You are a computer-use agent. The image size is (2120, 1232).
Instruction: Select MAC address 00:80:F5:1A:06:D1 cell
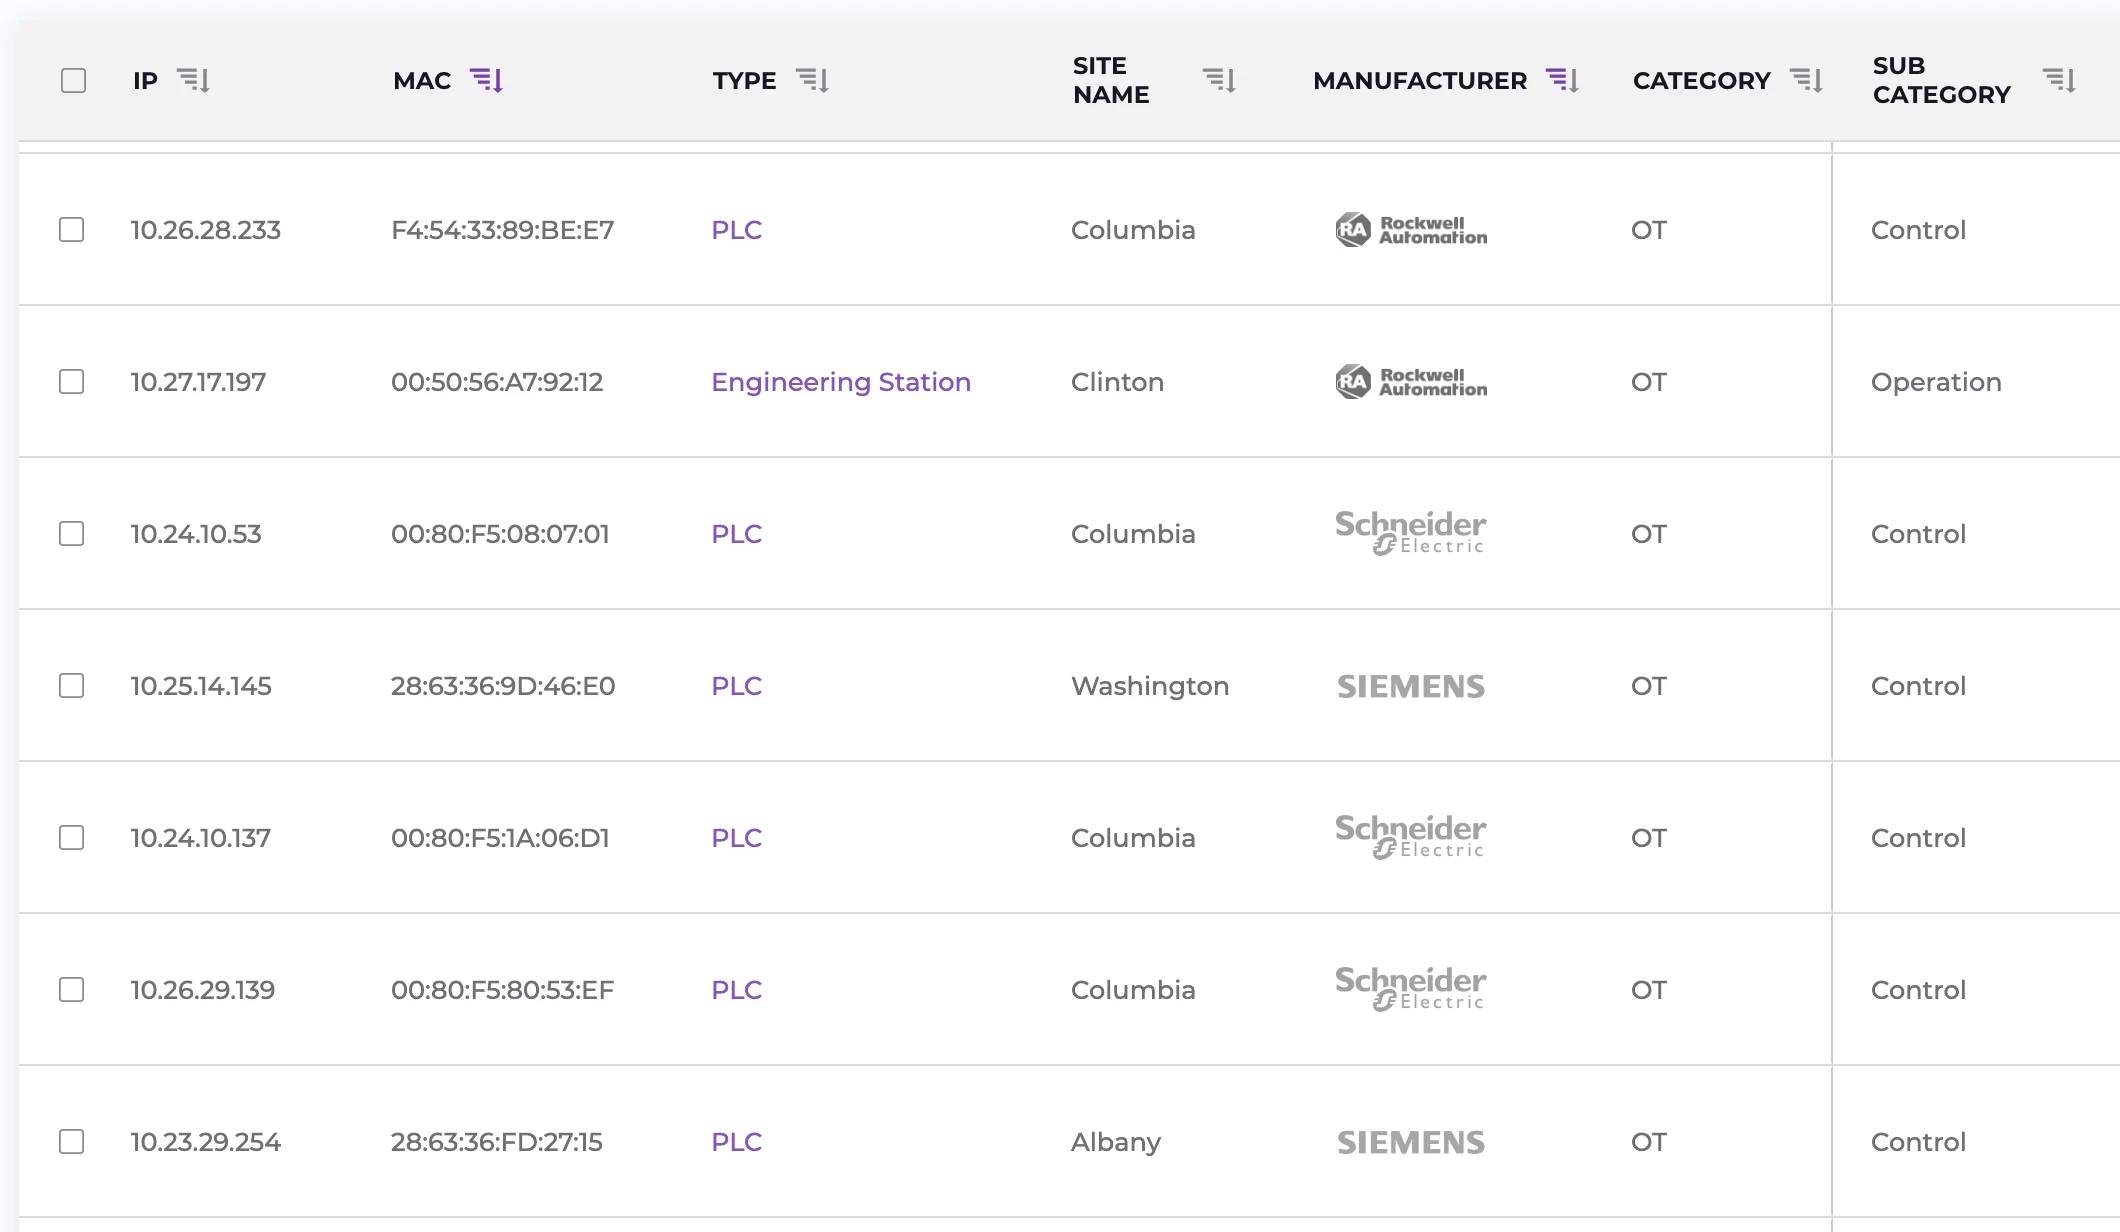click(499, 838)
